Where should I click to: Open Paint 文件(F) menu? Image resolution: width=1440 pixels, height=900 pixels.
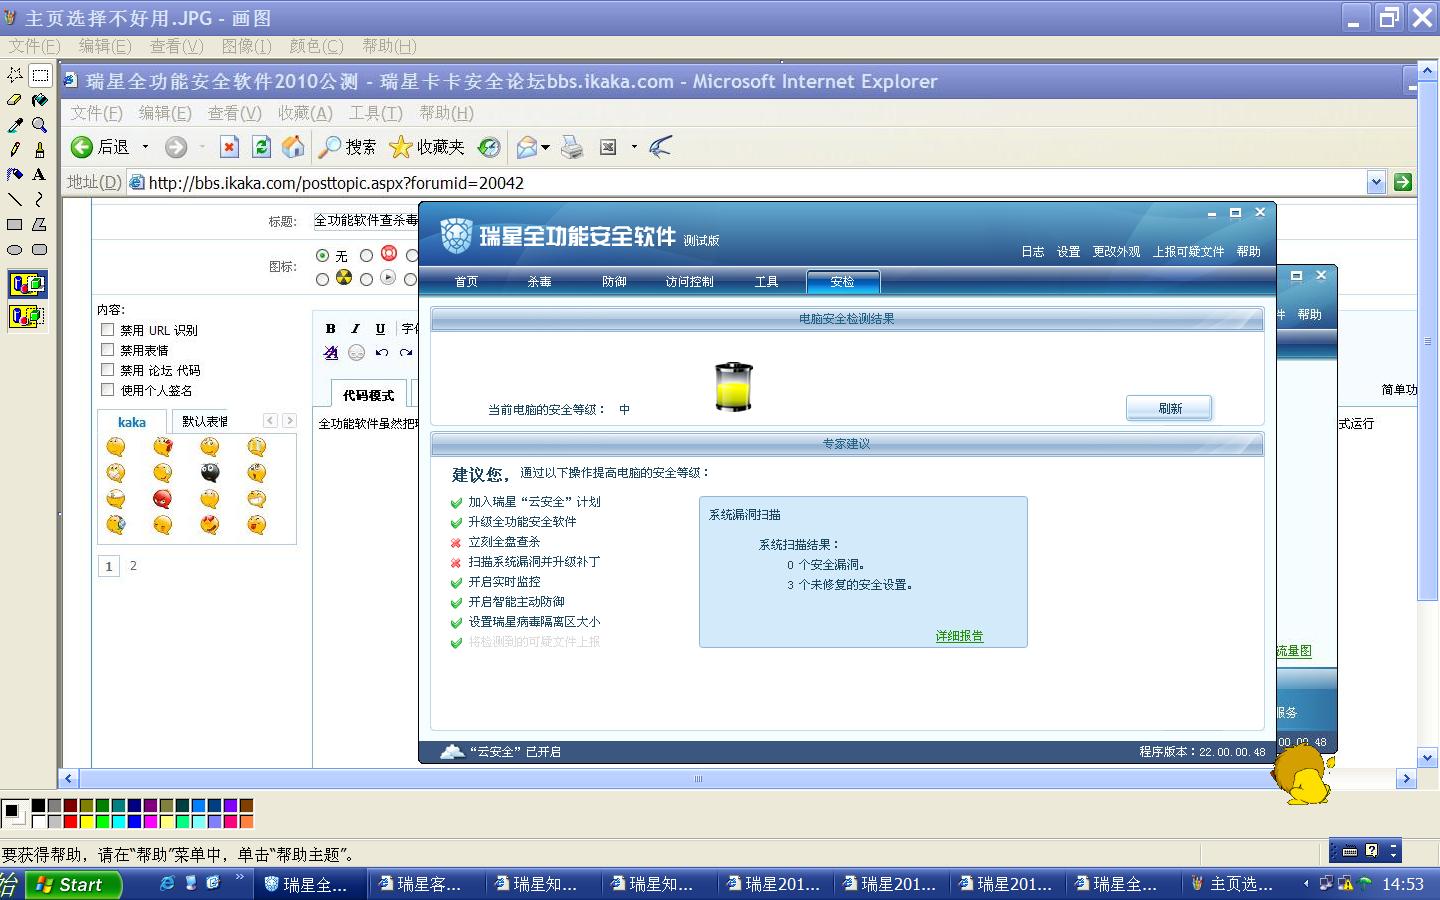34,46
